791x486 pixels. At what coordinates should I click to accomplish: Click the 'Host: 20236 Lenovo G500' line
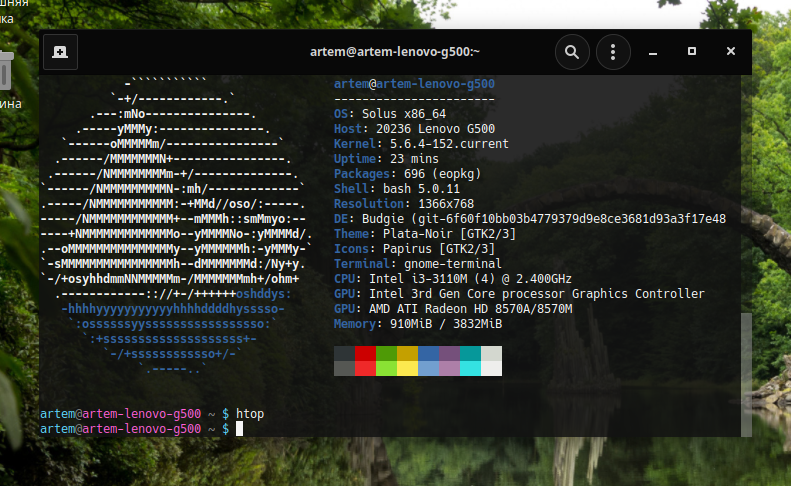[414, 129]
